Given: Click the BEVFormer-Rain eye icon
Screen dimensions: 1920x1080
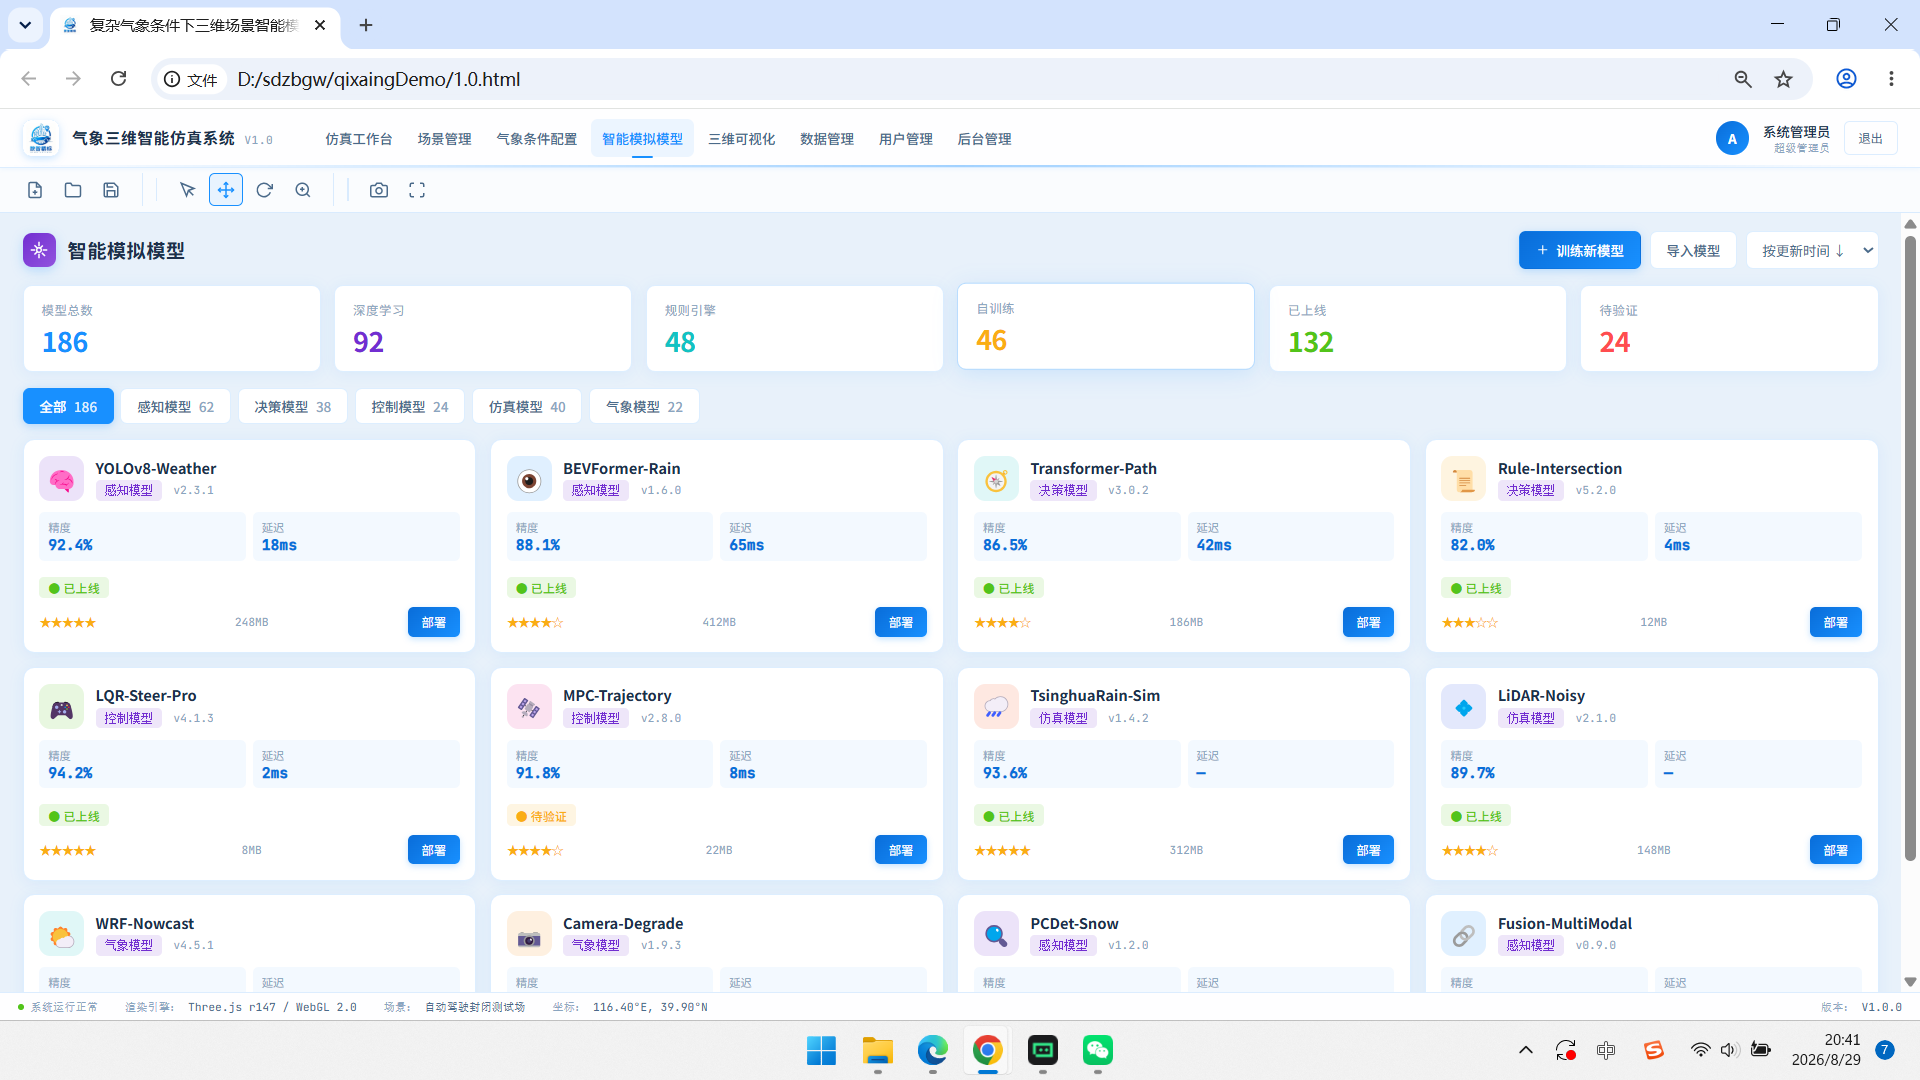Looking at the screenshot, I should (x=529, y=479).
